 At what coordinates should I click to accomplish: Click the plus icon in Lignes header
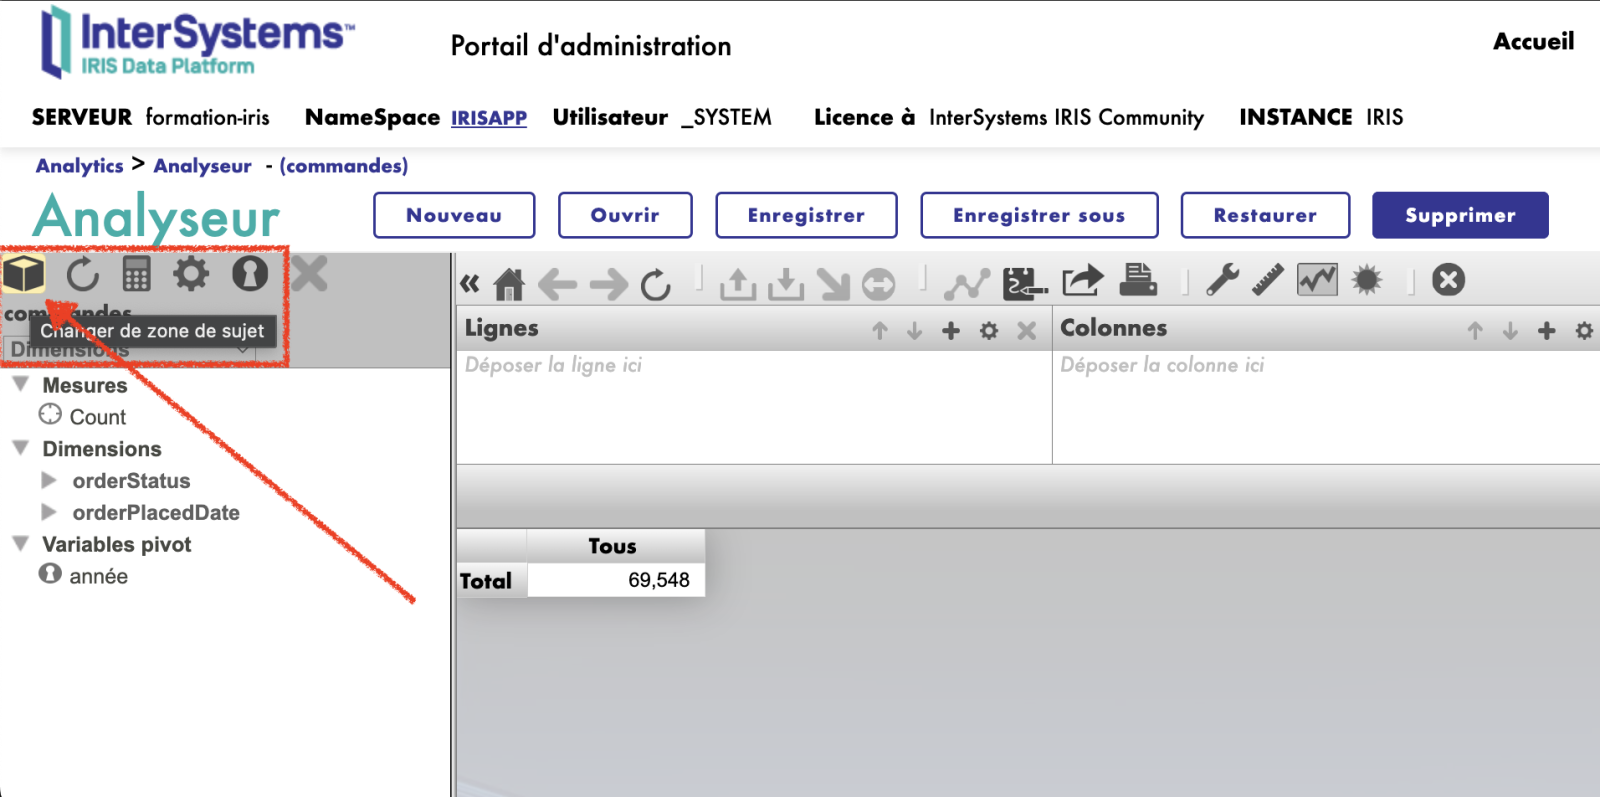coord(951,331)
